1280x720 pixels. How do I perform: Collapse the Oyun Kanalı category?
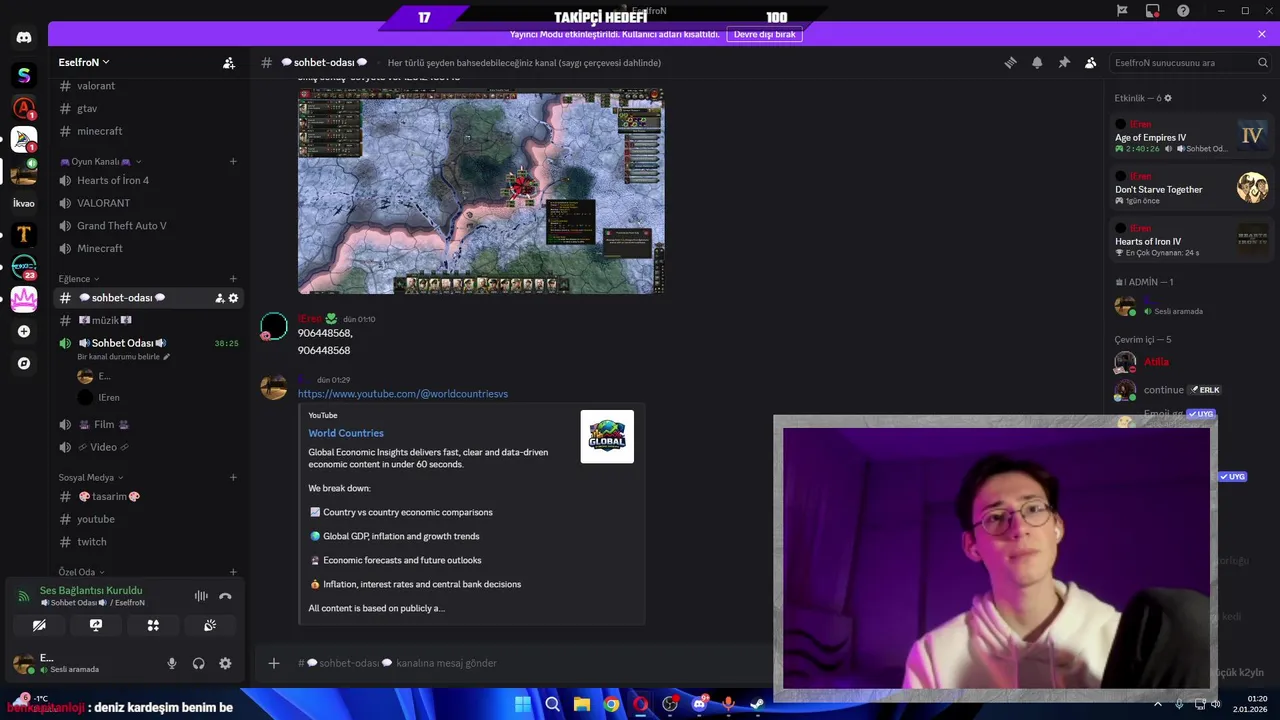100,161
